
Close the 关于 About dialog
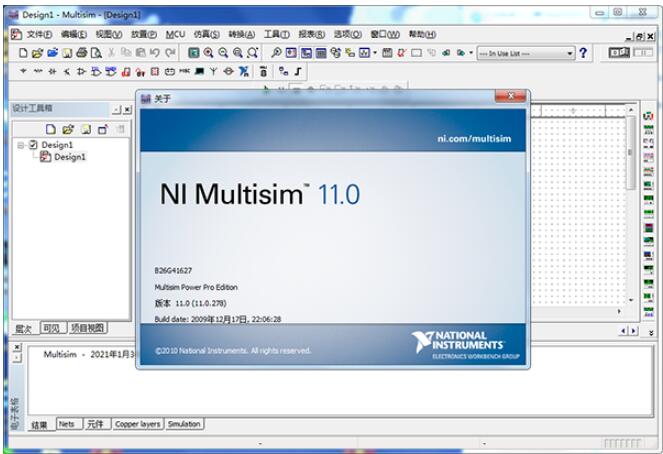pos(510,96)
